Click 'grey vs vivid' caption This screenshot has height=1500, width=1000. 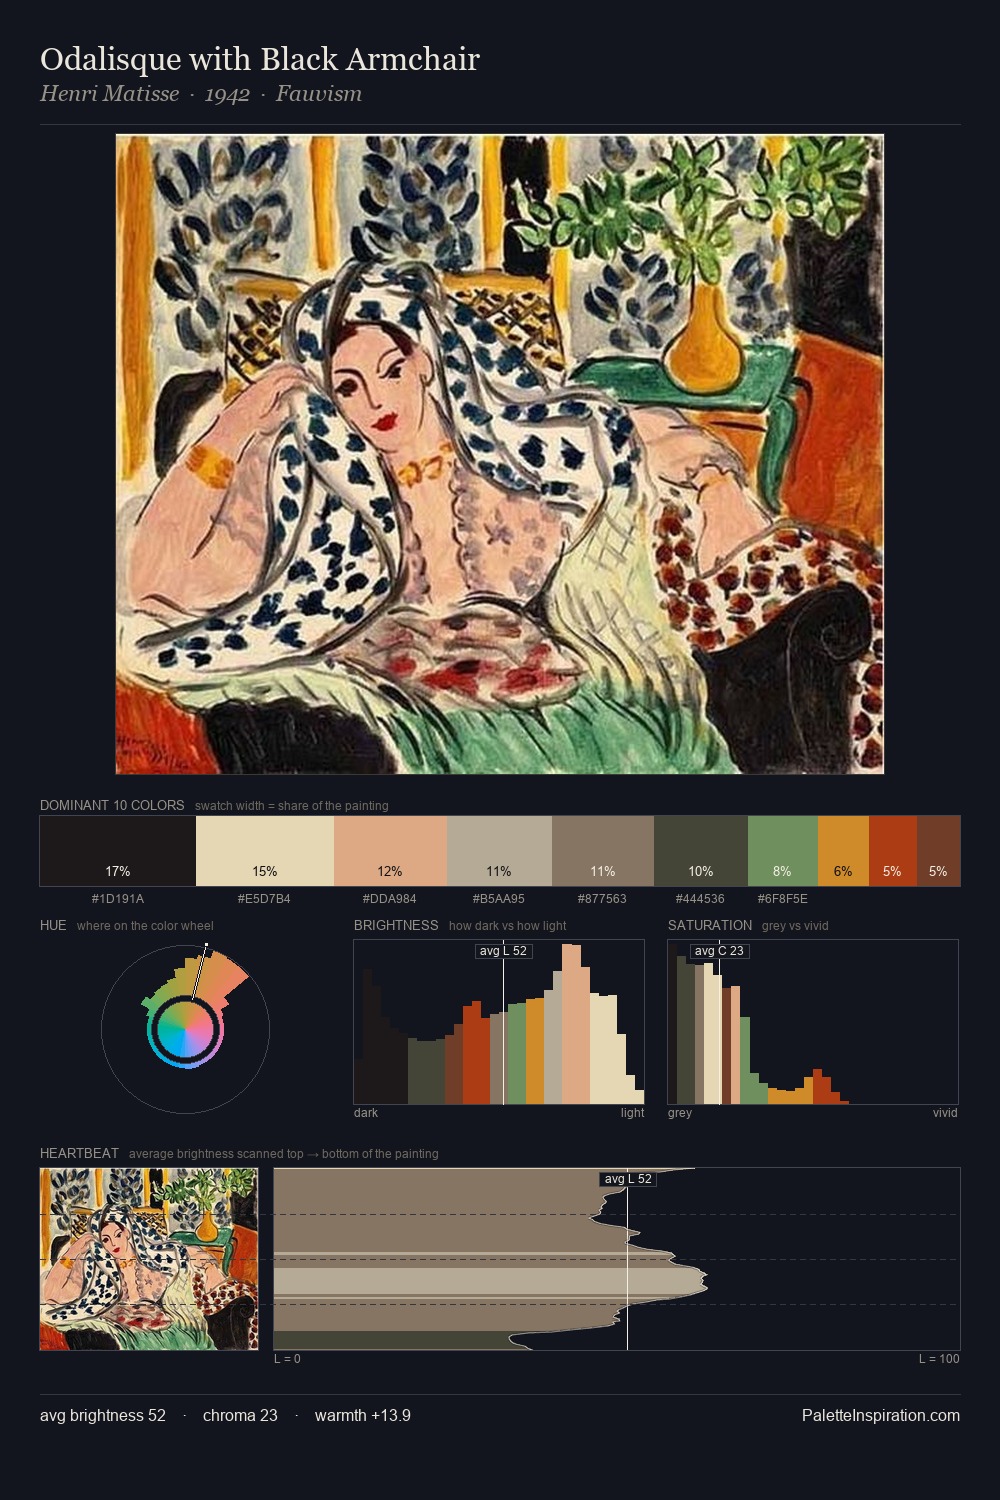coord(795,926)
